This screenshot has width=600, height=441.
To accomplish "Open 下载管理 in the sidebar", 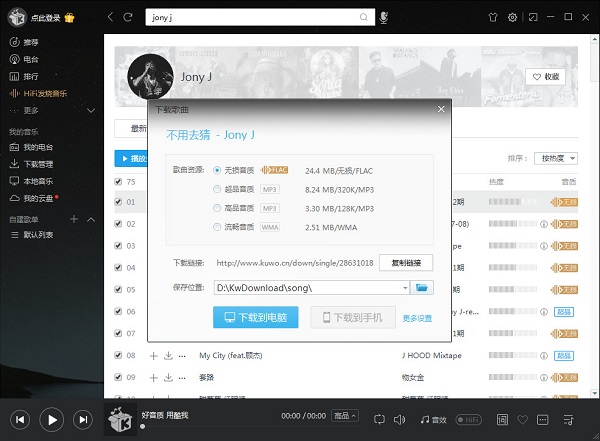I will tap(37, 163).
